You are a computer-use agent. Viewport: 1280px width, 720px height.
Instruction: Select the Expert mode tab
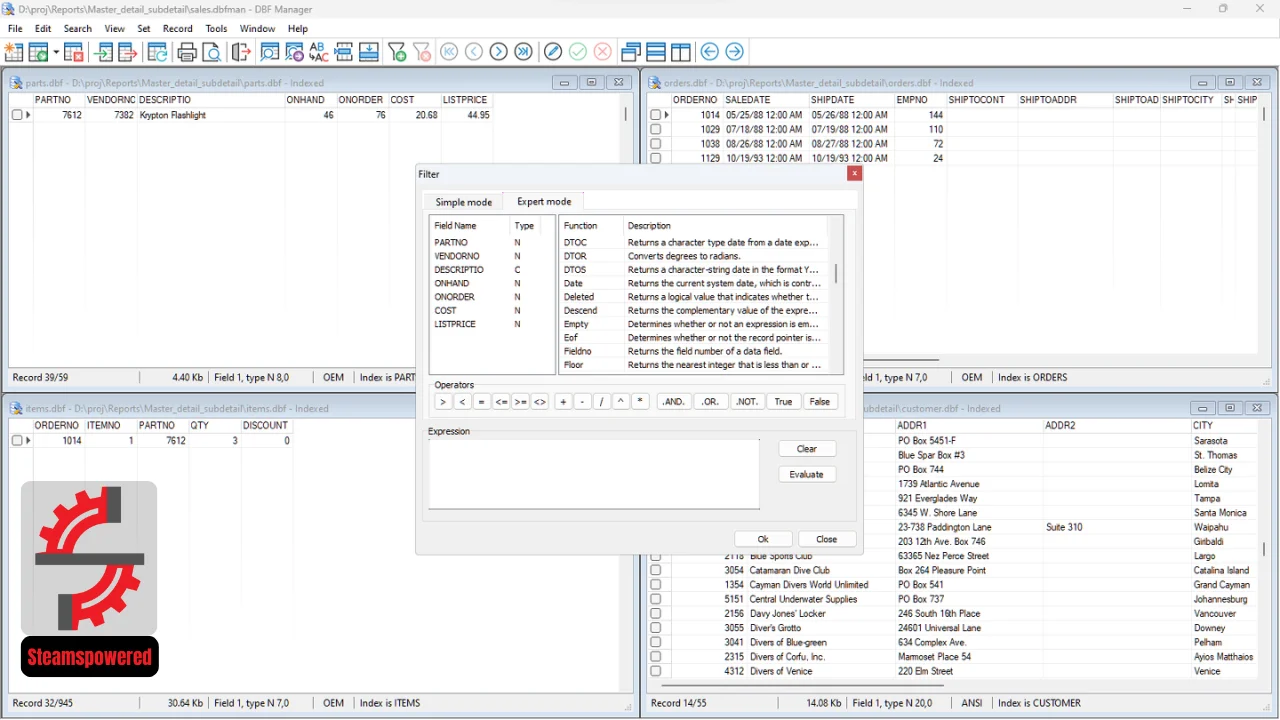(544, 201)
